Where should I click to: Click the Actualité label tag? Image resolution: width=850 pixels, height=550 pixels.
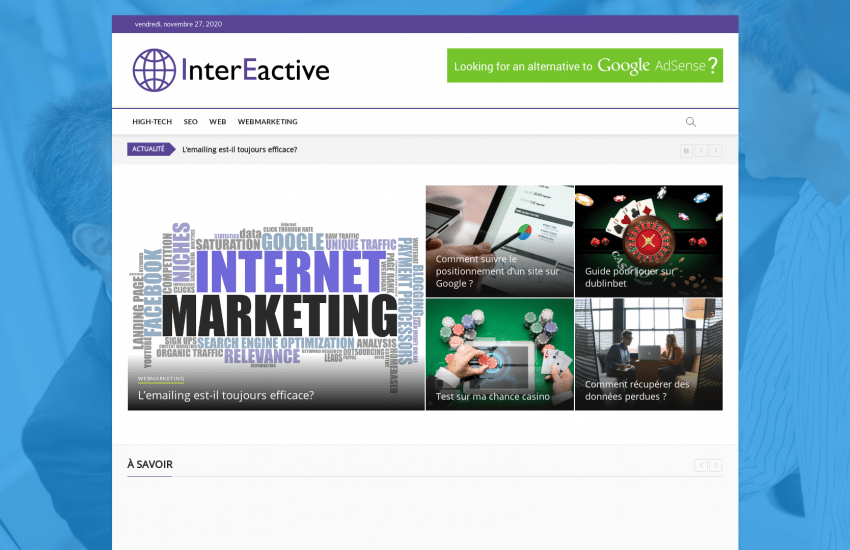pos(151,149)
